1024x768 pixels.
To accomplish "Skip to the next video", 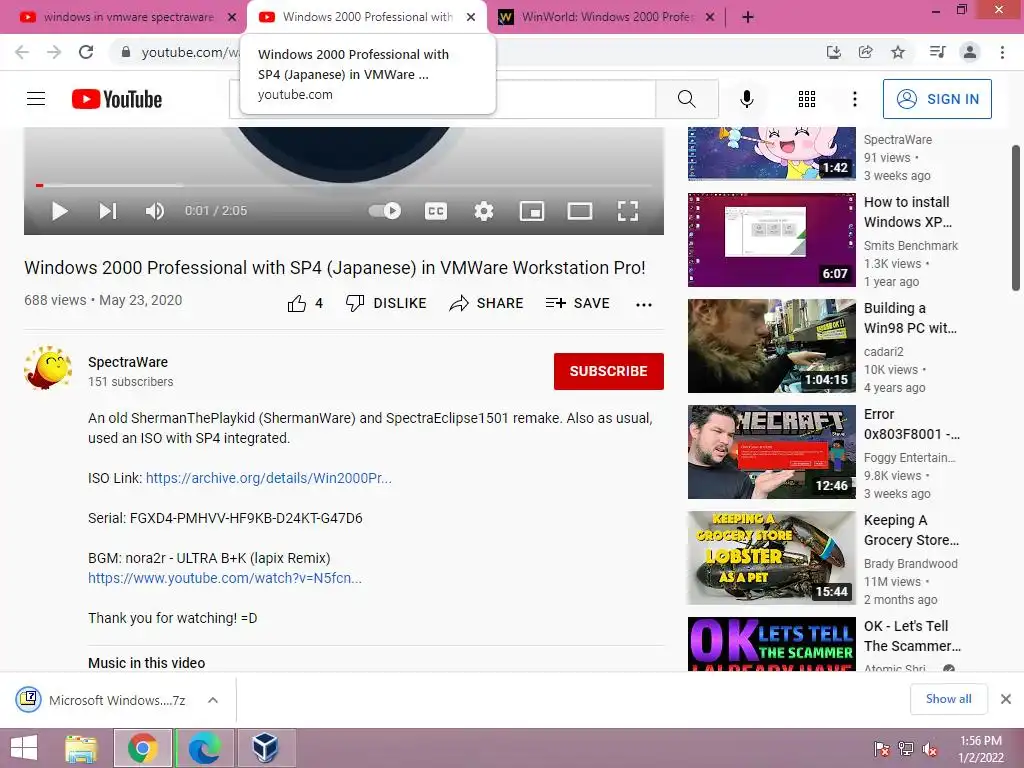I will tap(108, 211).
